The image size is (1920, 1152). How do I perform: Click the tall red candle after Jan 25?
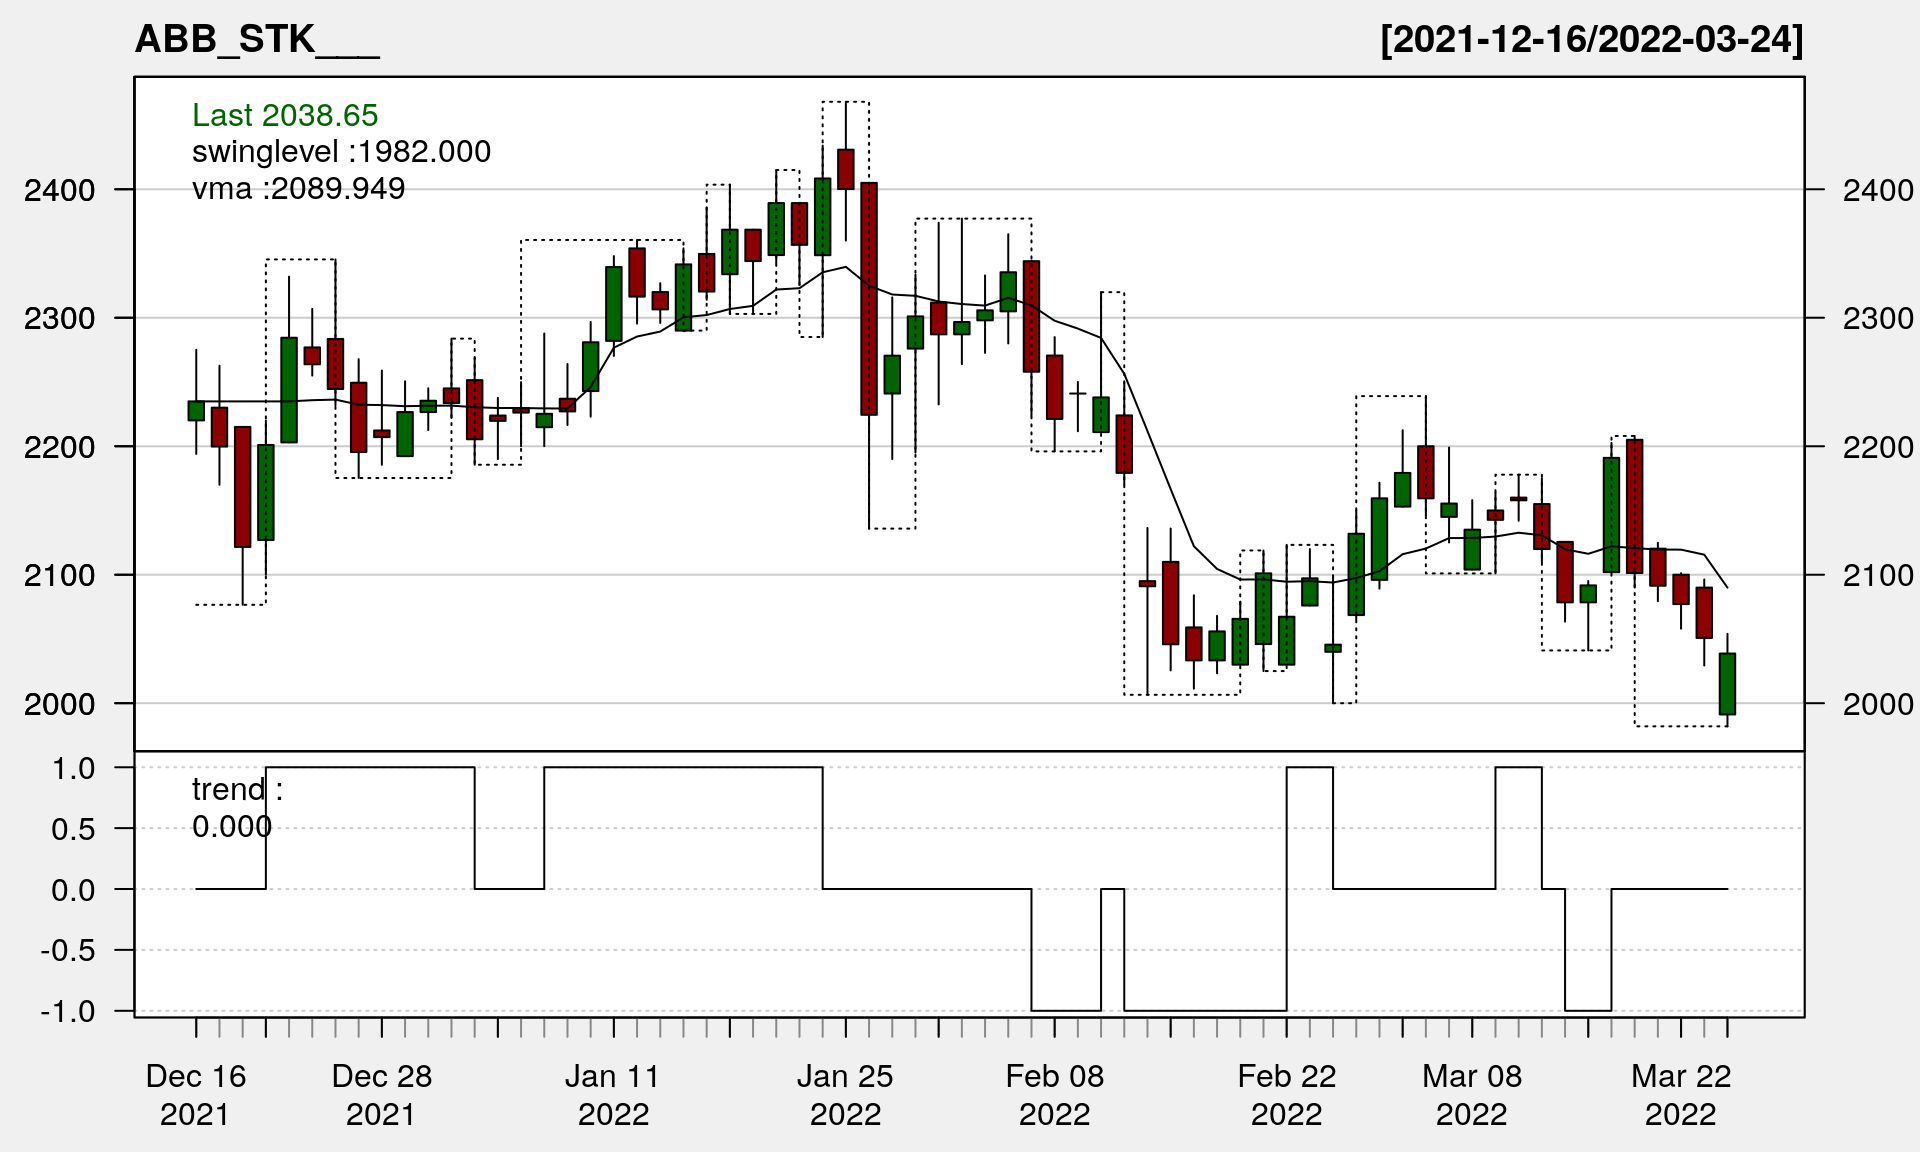point(869,298)
